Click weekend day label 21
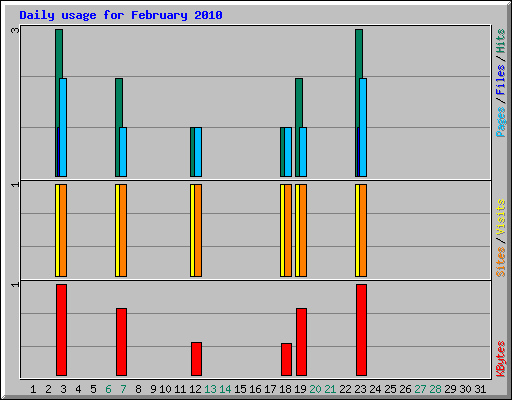The image size is (512, 400). pos(330,389)
